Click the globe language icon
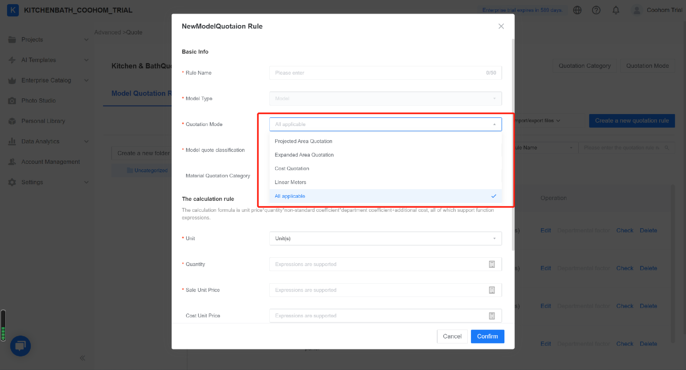 pyautogui.click(x=577, y=10)
